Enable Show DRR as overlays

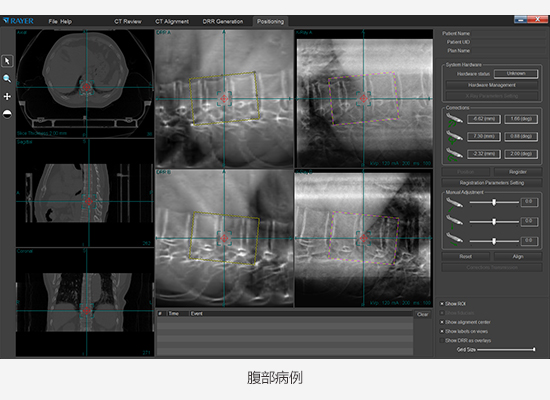tap(442, 340)
